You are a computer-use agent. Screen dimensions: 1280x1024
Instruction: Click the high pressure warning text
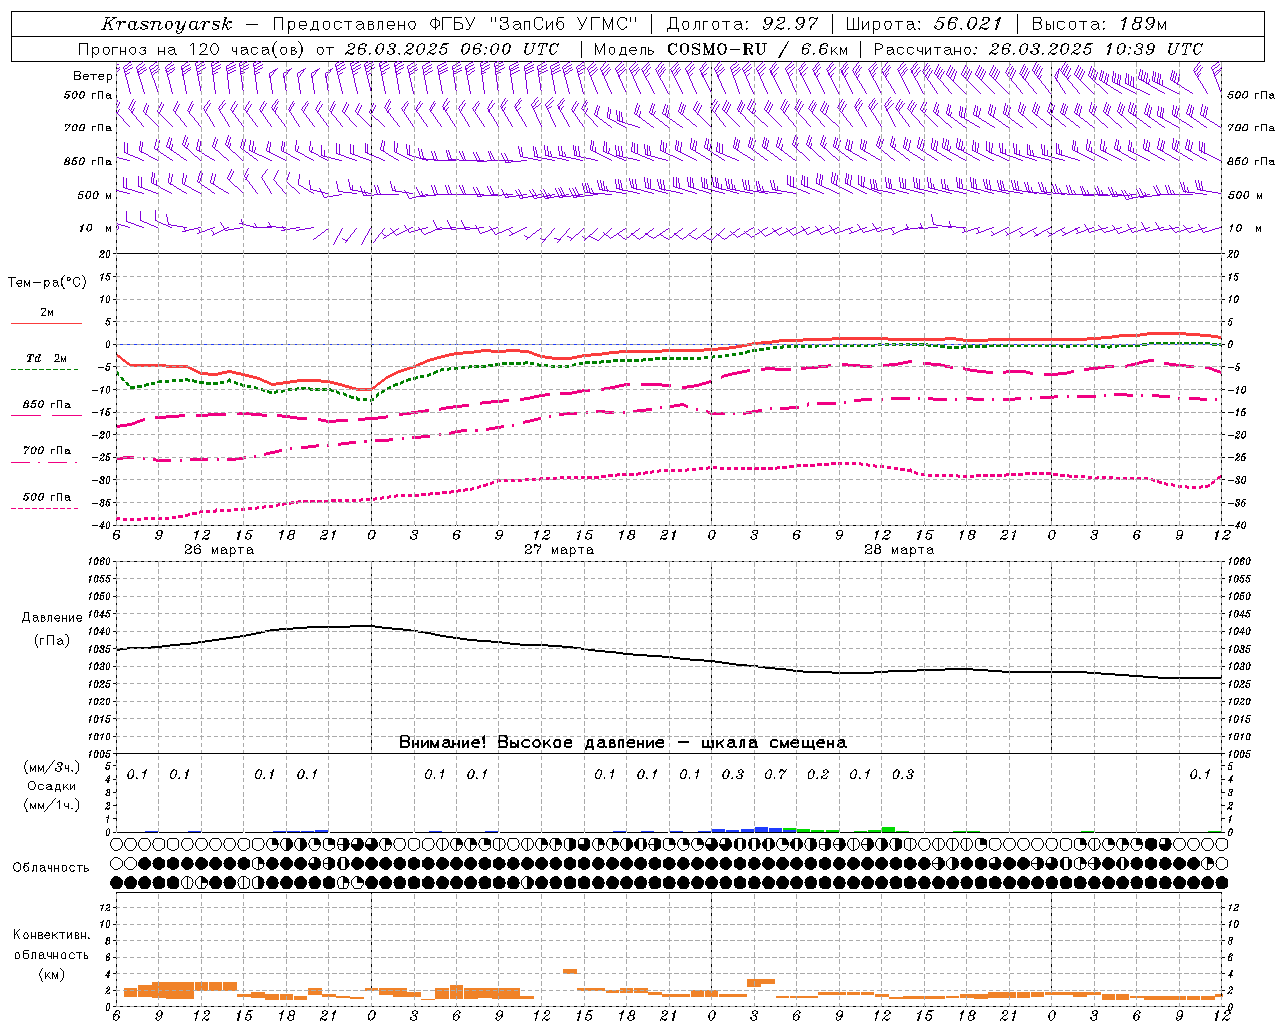[623, 742]
